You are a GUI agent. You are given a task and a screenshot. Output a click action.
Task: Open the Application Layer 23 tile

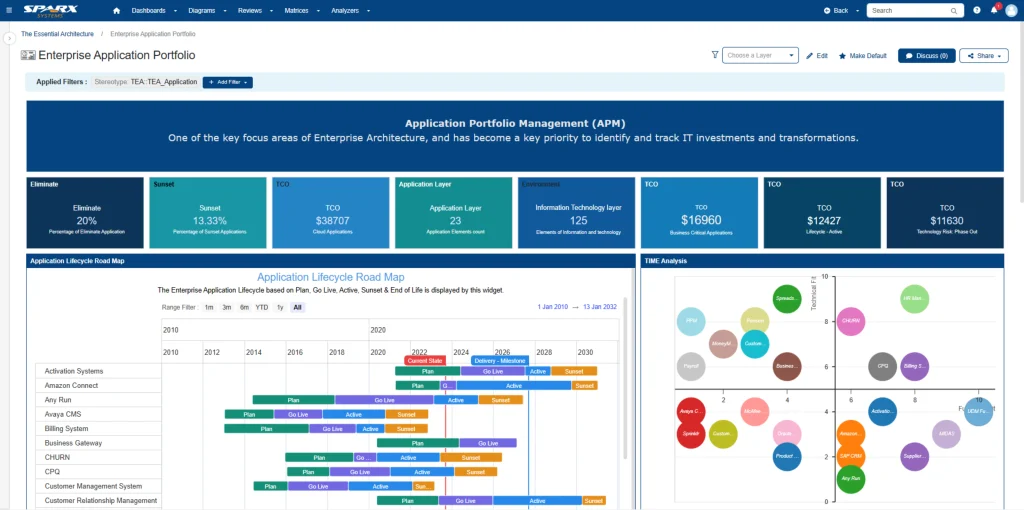[x=453, y=213]
